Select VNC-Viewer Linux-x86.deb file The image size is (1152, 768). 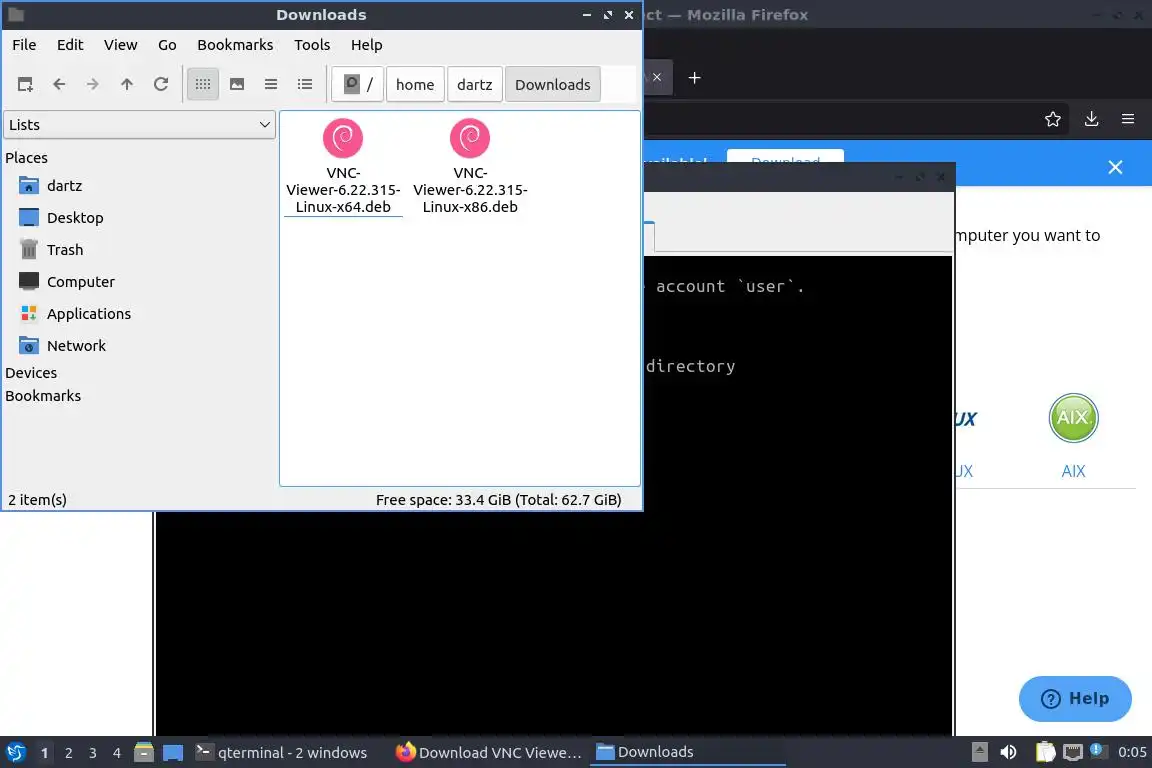click(x=470, y=167)
